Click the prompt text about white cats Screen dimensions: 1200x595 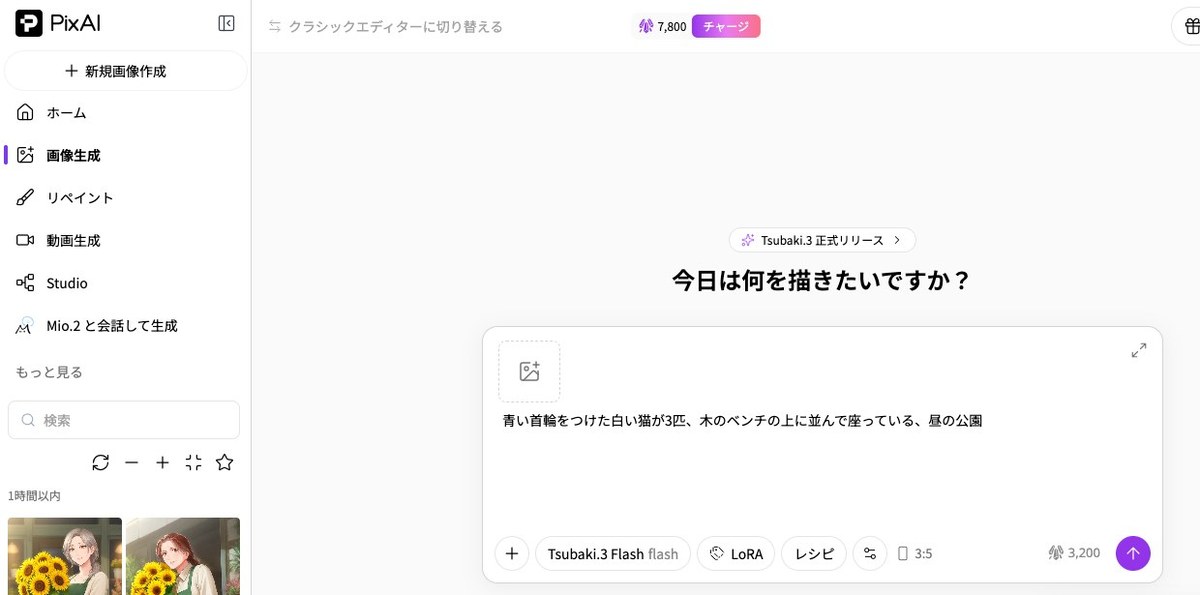pos(742,421)
